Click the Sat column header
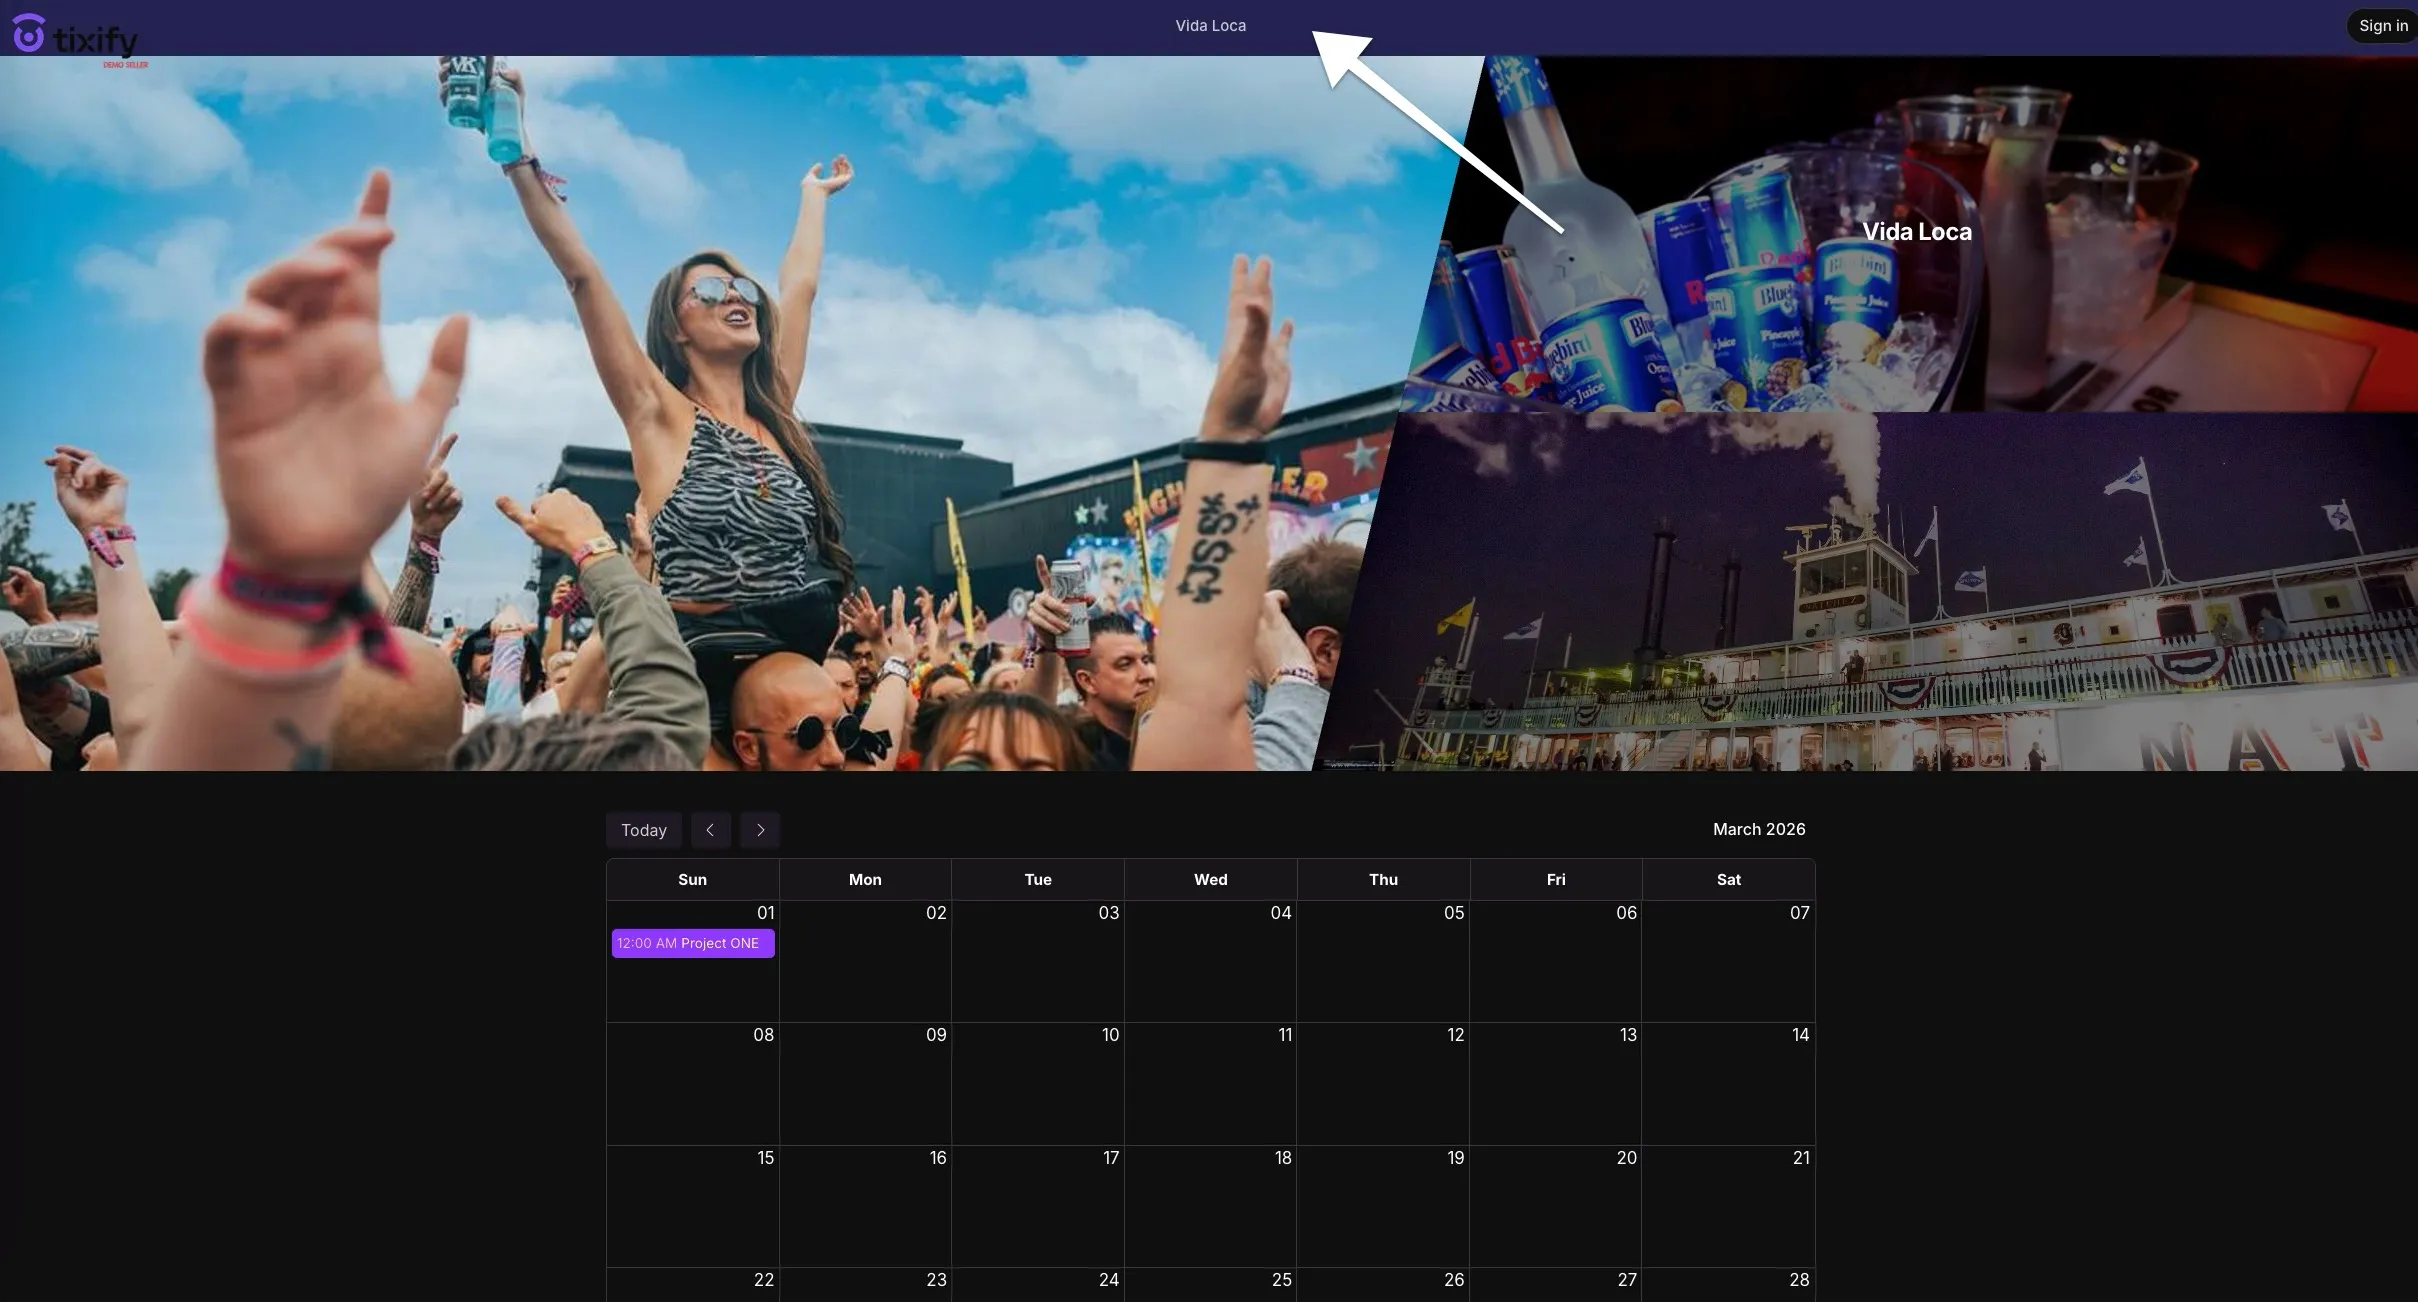Image resolution: width=2418 pixels, height=1302 pixels. [1729, 880]
